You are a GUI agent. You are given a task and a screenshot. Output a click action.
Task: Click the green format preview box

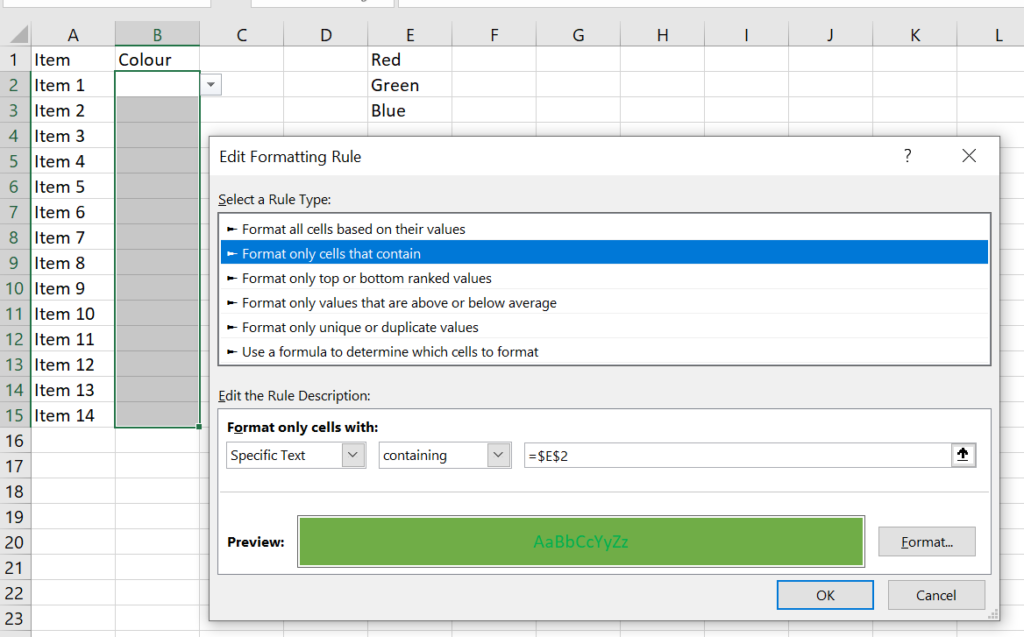point(580,542)
